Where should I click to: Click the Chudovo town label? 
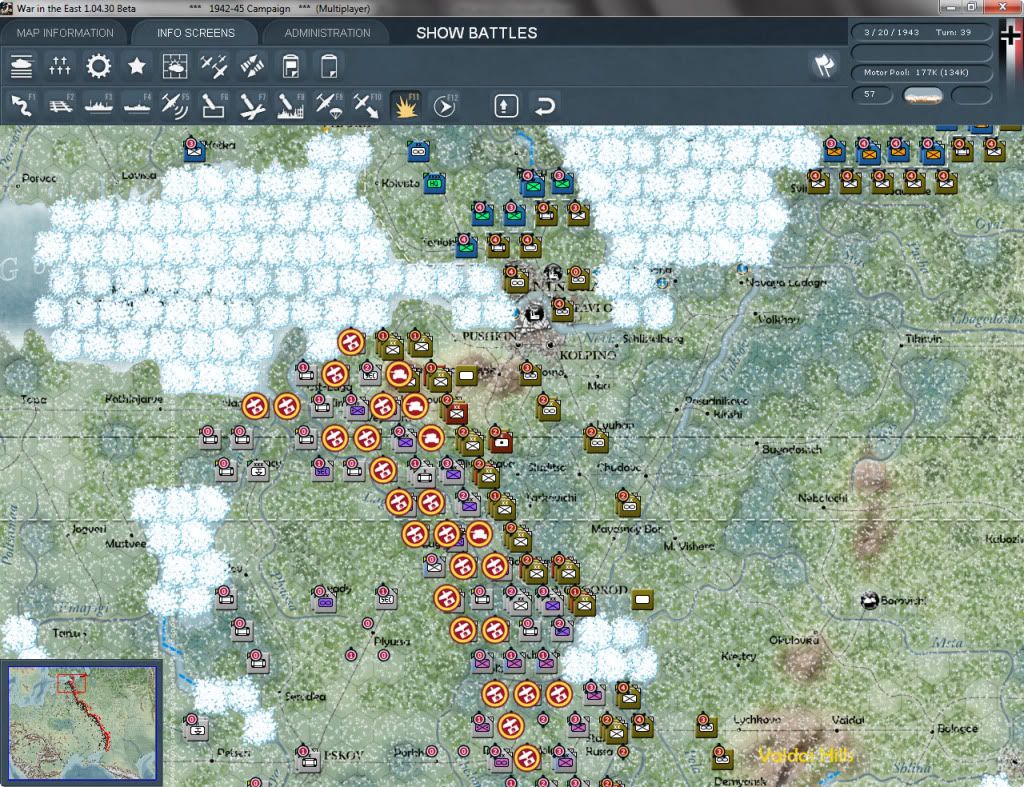(x=619, y=468)
